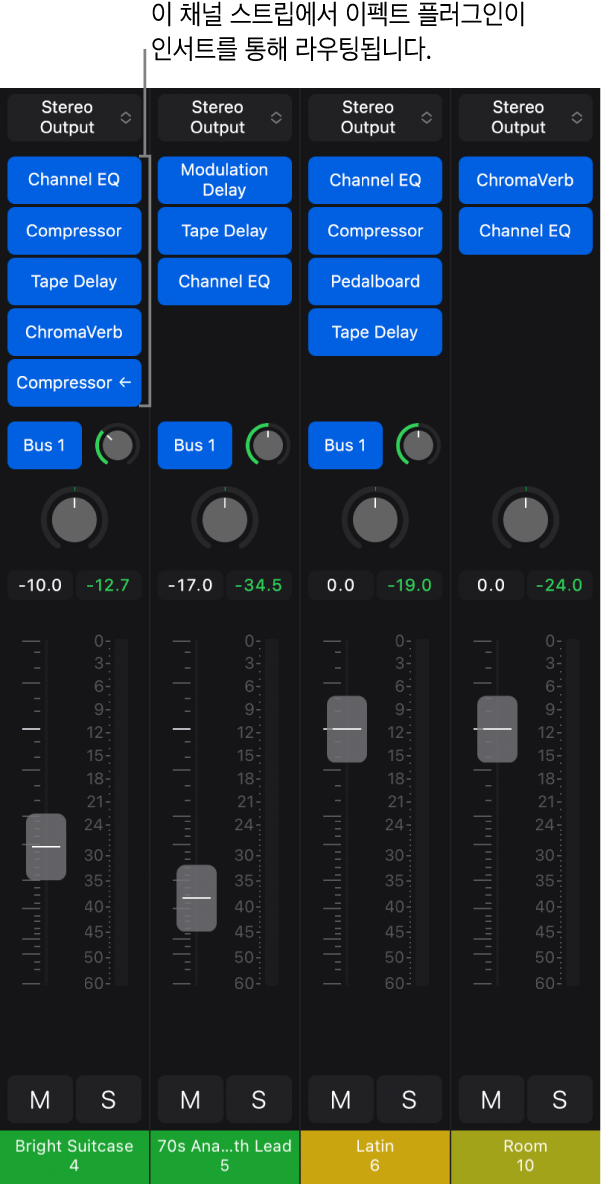Select Latin 6 channel name label
The image size is (601, 1186).
[375, 1157]
